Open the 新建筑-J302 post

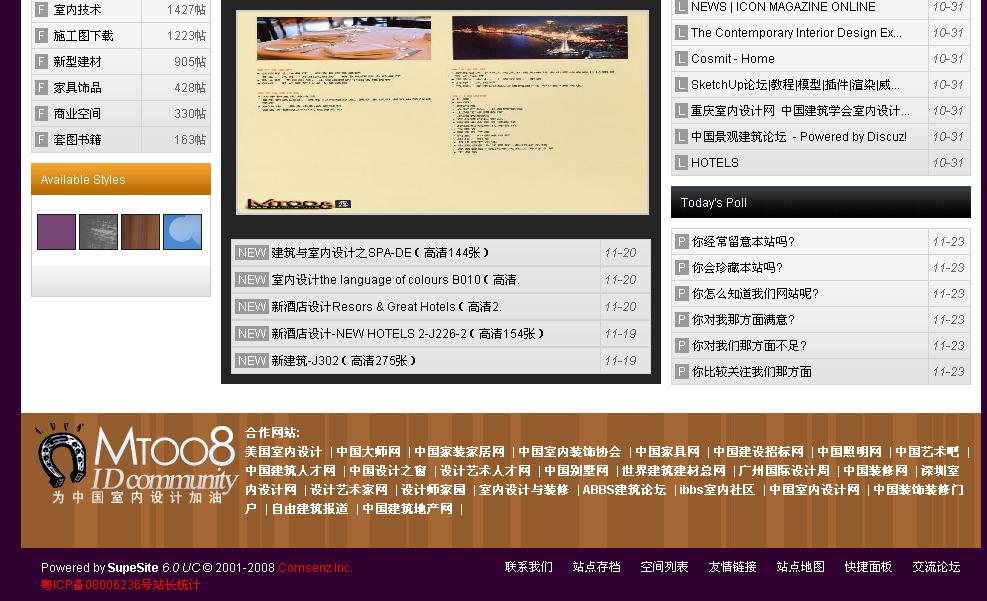point(344,361)
